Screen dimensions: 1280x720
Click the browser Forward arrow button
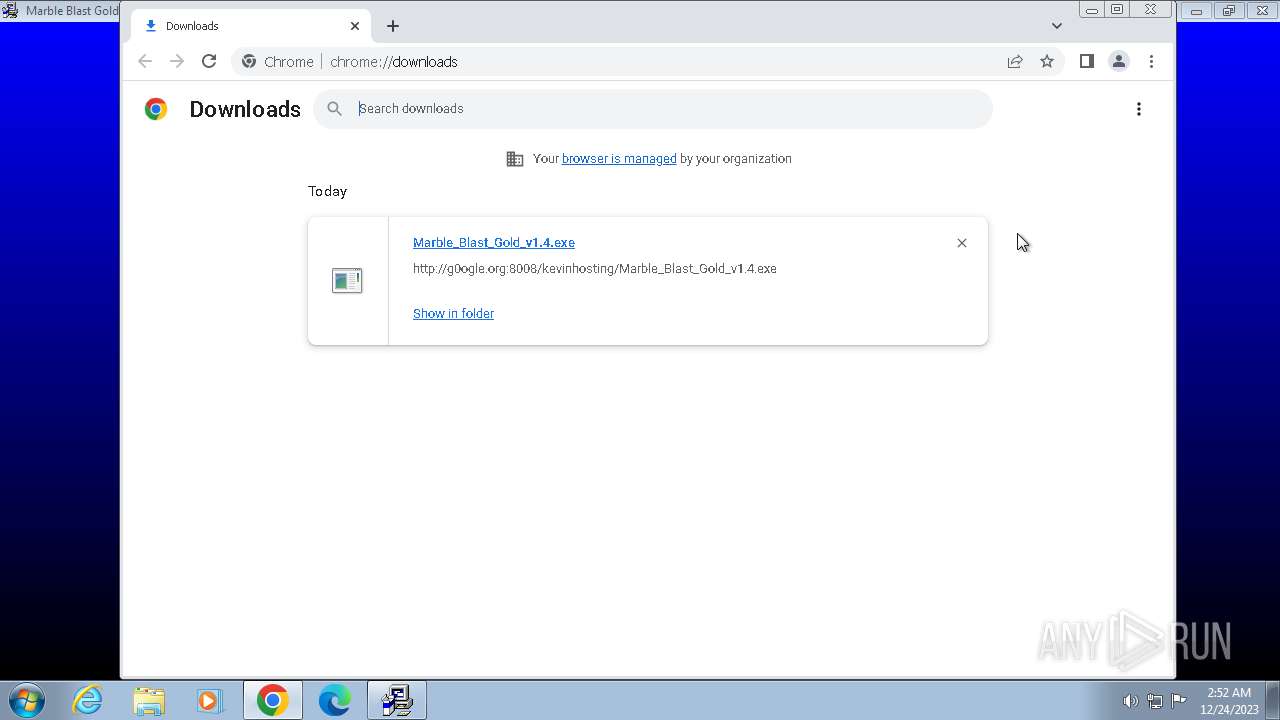(177, 61)
